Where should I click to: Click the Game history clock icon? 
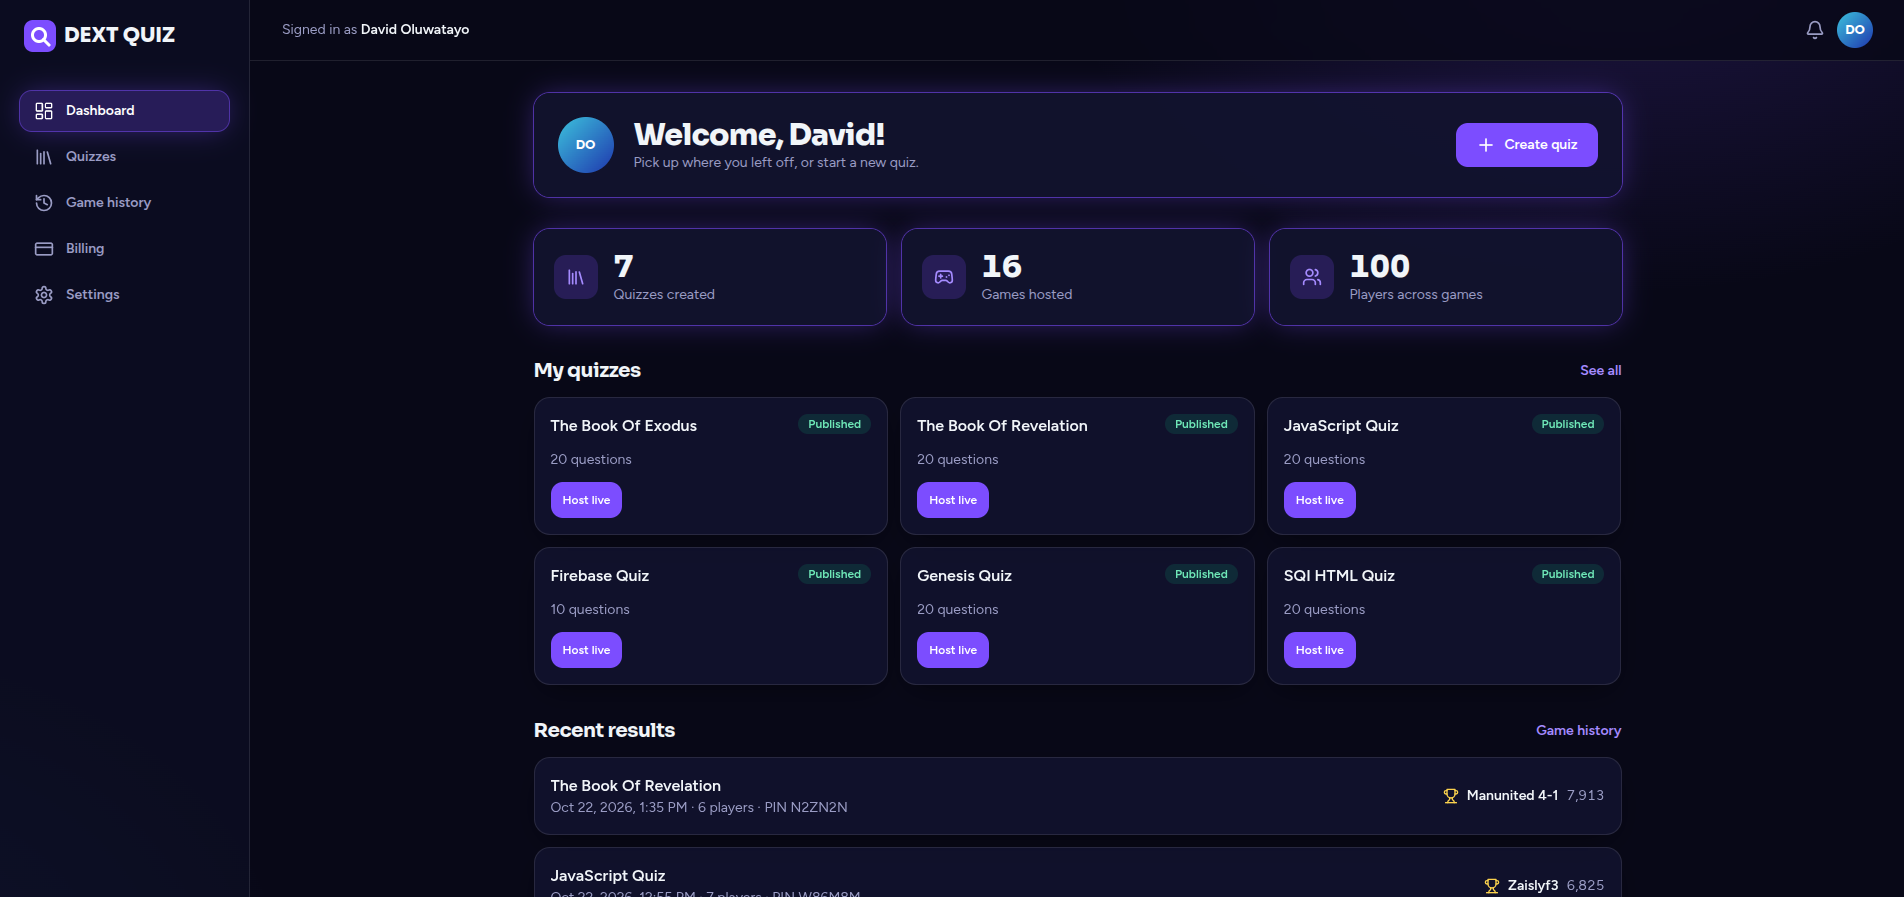44,203
